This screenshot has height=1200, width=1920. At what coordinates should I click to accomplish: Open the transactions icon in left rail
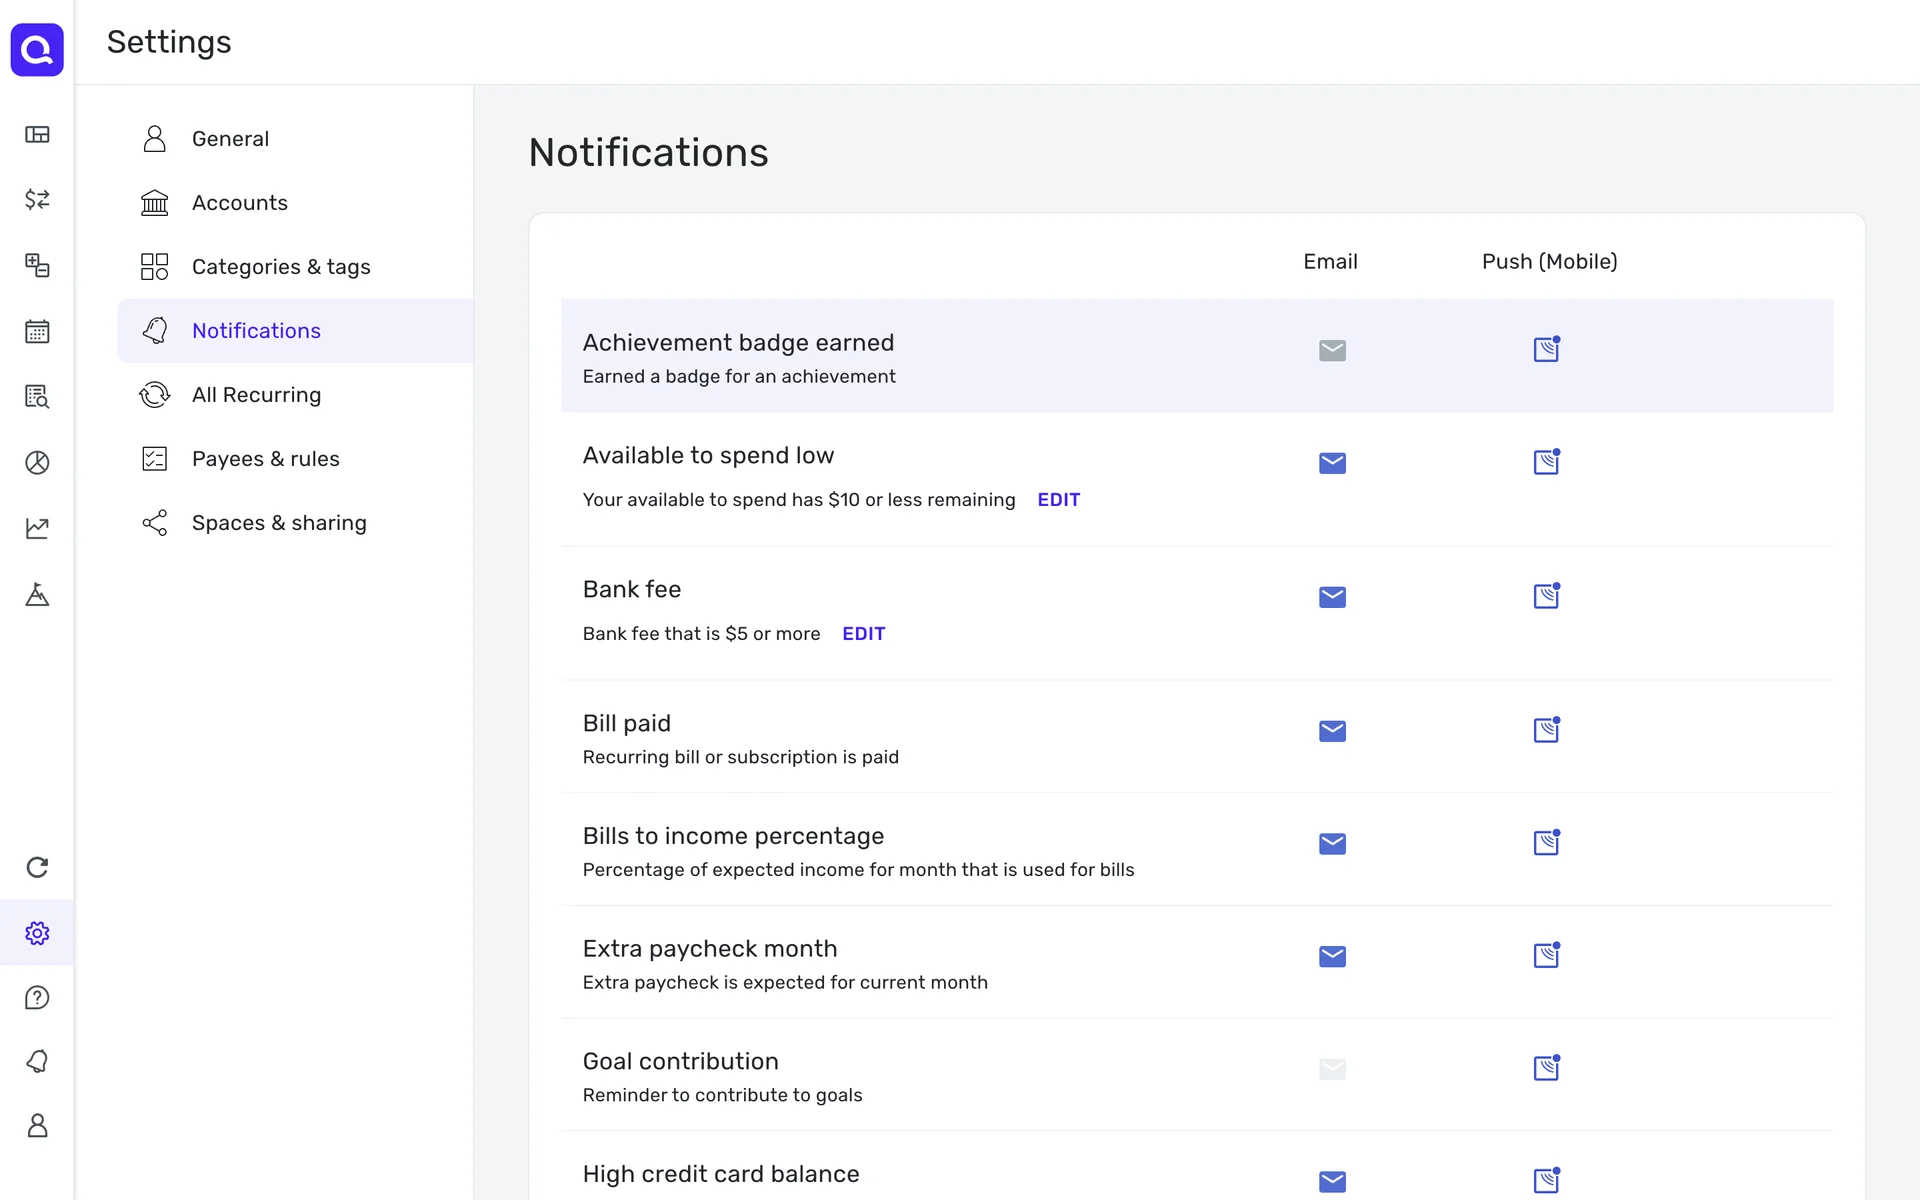(x=37, y=199)
